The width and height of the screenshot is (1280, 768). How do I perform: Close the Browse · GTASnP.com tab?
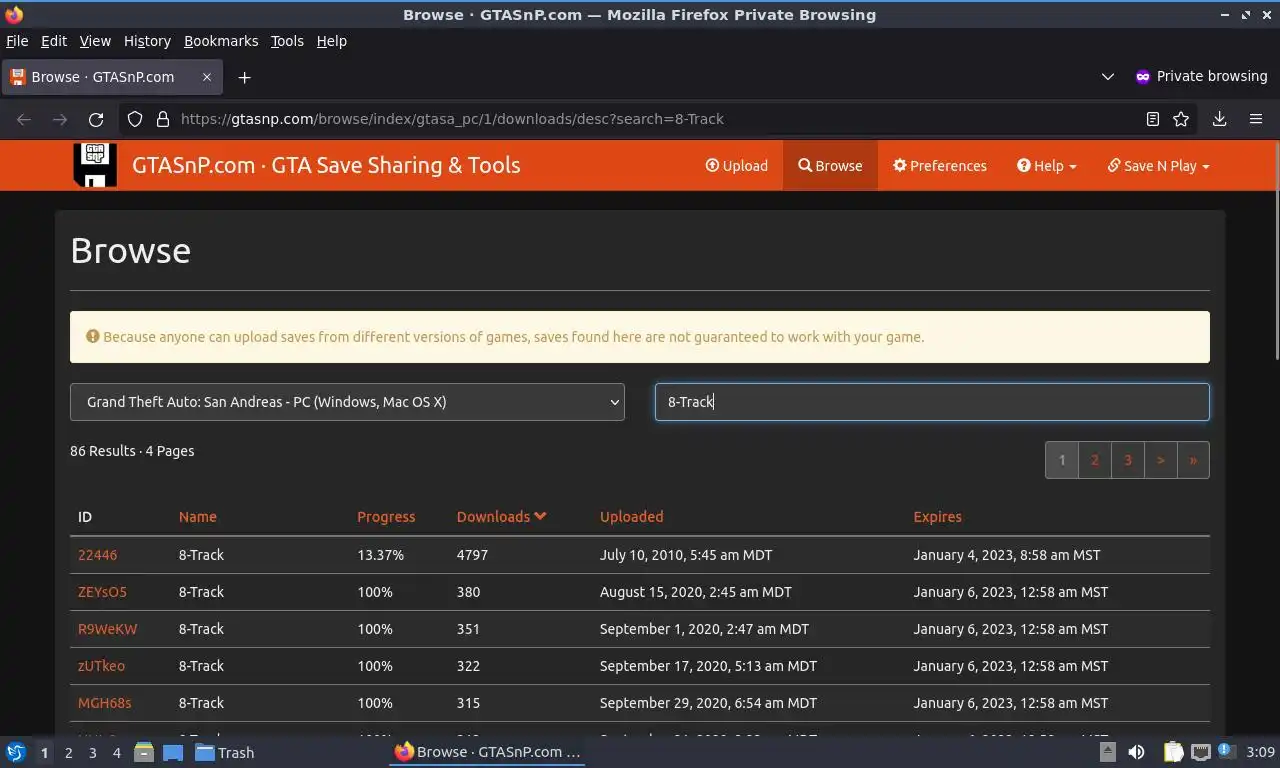coord(207,77)
